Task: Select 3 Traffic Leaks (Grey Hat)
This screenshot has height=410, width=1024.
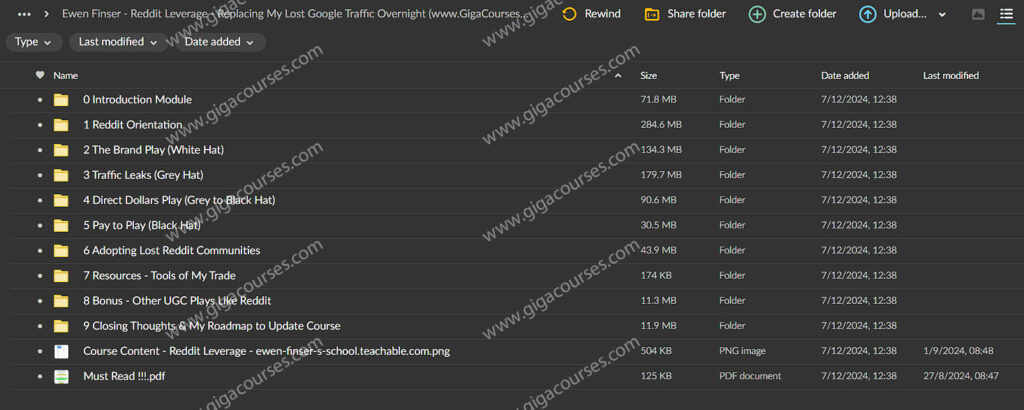Action: point(143,175)
